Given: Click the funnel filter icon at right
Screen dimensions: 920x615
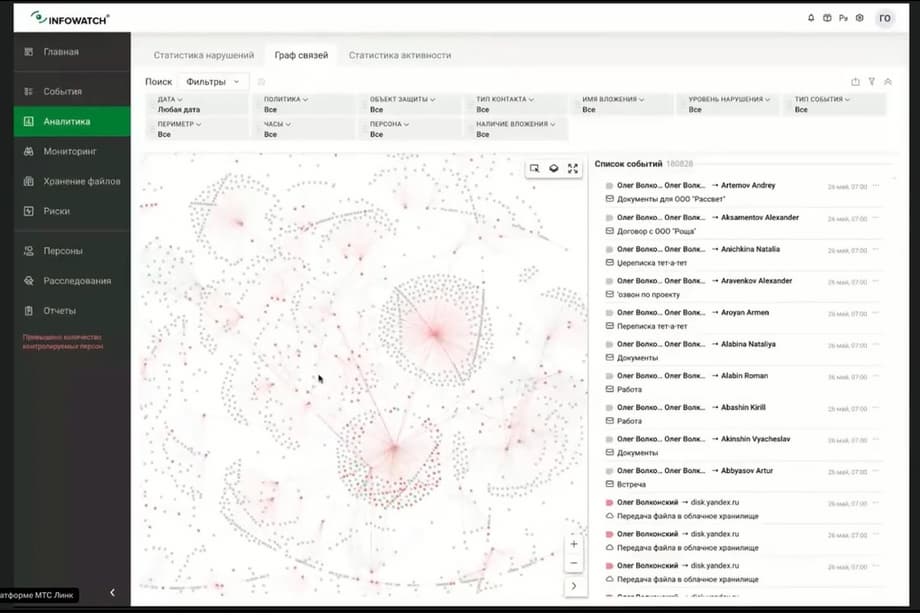Looking at the screenshot, I should pyautogui.click(x=872, y=82).
